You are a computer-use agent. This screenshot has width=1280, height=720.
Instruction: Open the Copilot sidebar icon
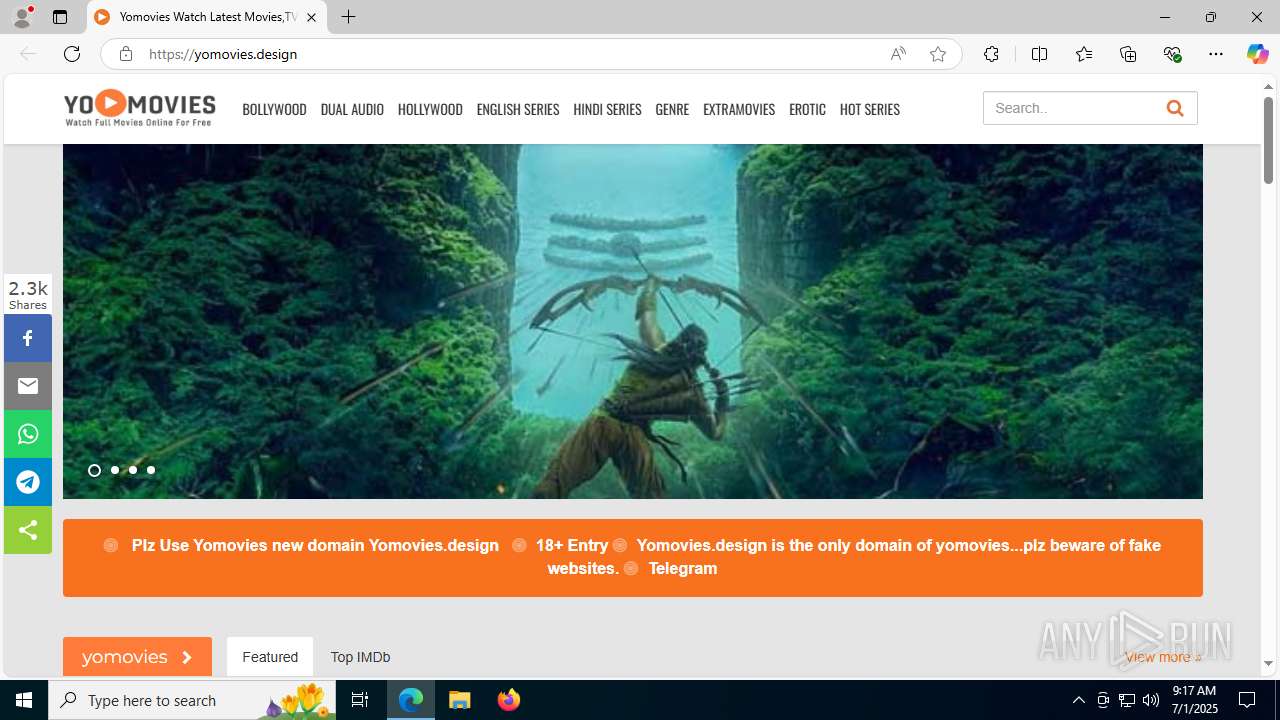1257,54
